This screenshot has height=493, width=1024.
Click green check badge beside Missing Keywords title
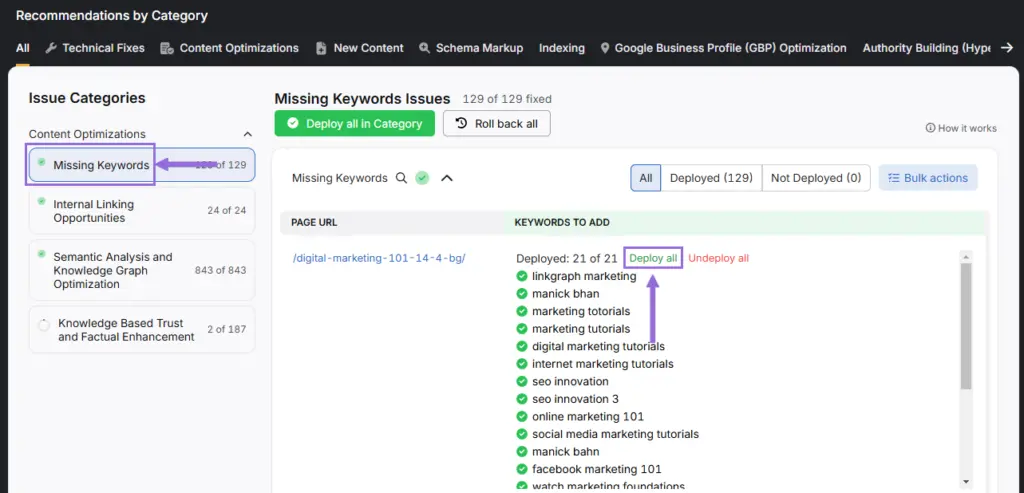[x=423, y=178]
